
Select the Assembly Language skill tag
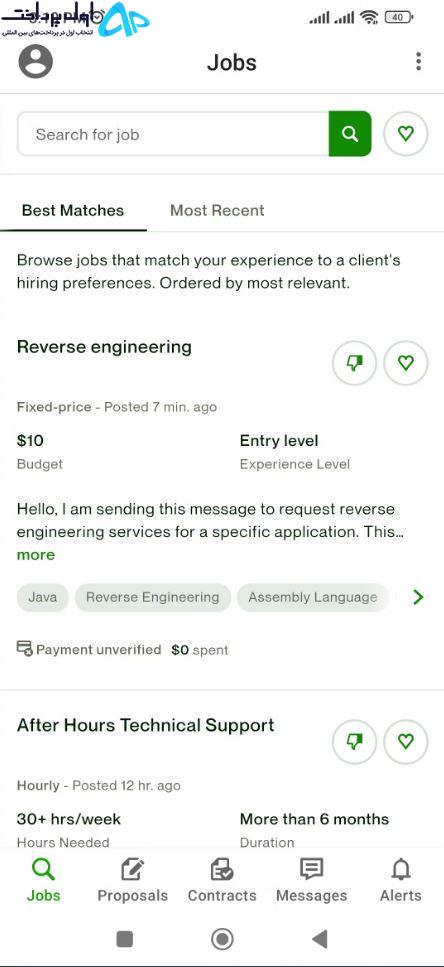pyautogui.click(x=313, y=597)
